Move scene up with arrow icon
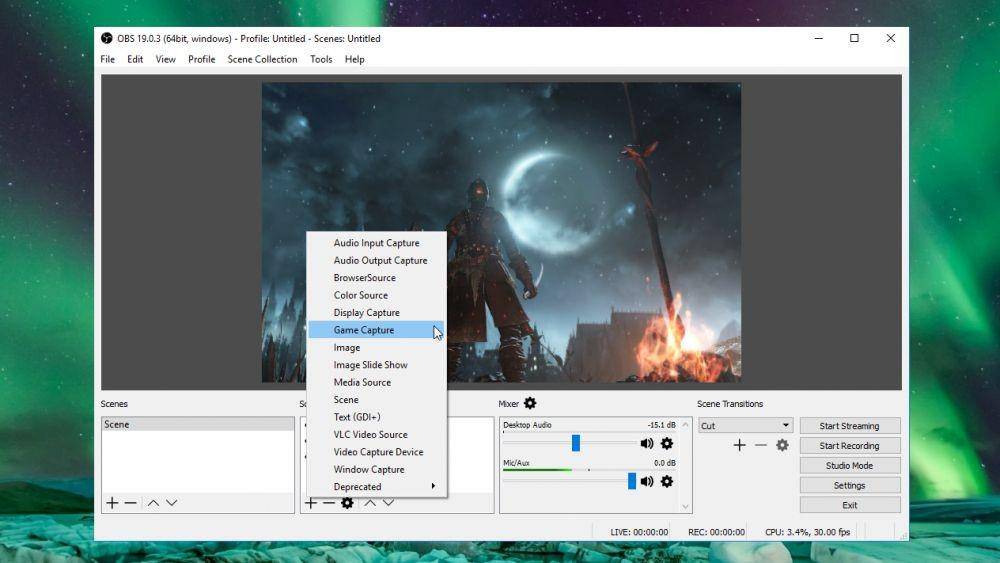This screenshot has height=563, width=1000. point(153,503)
